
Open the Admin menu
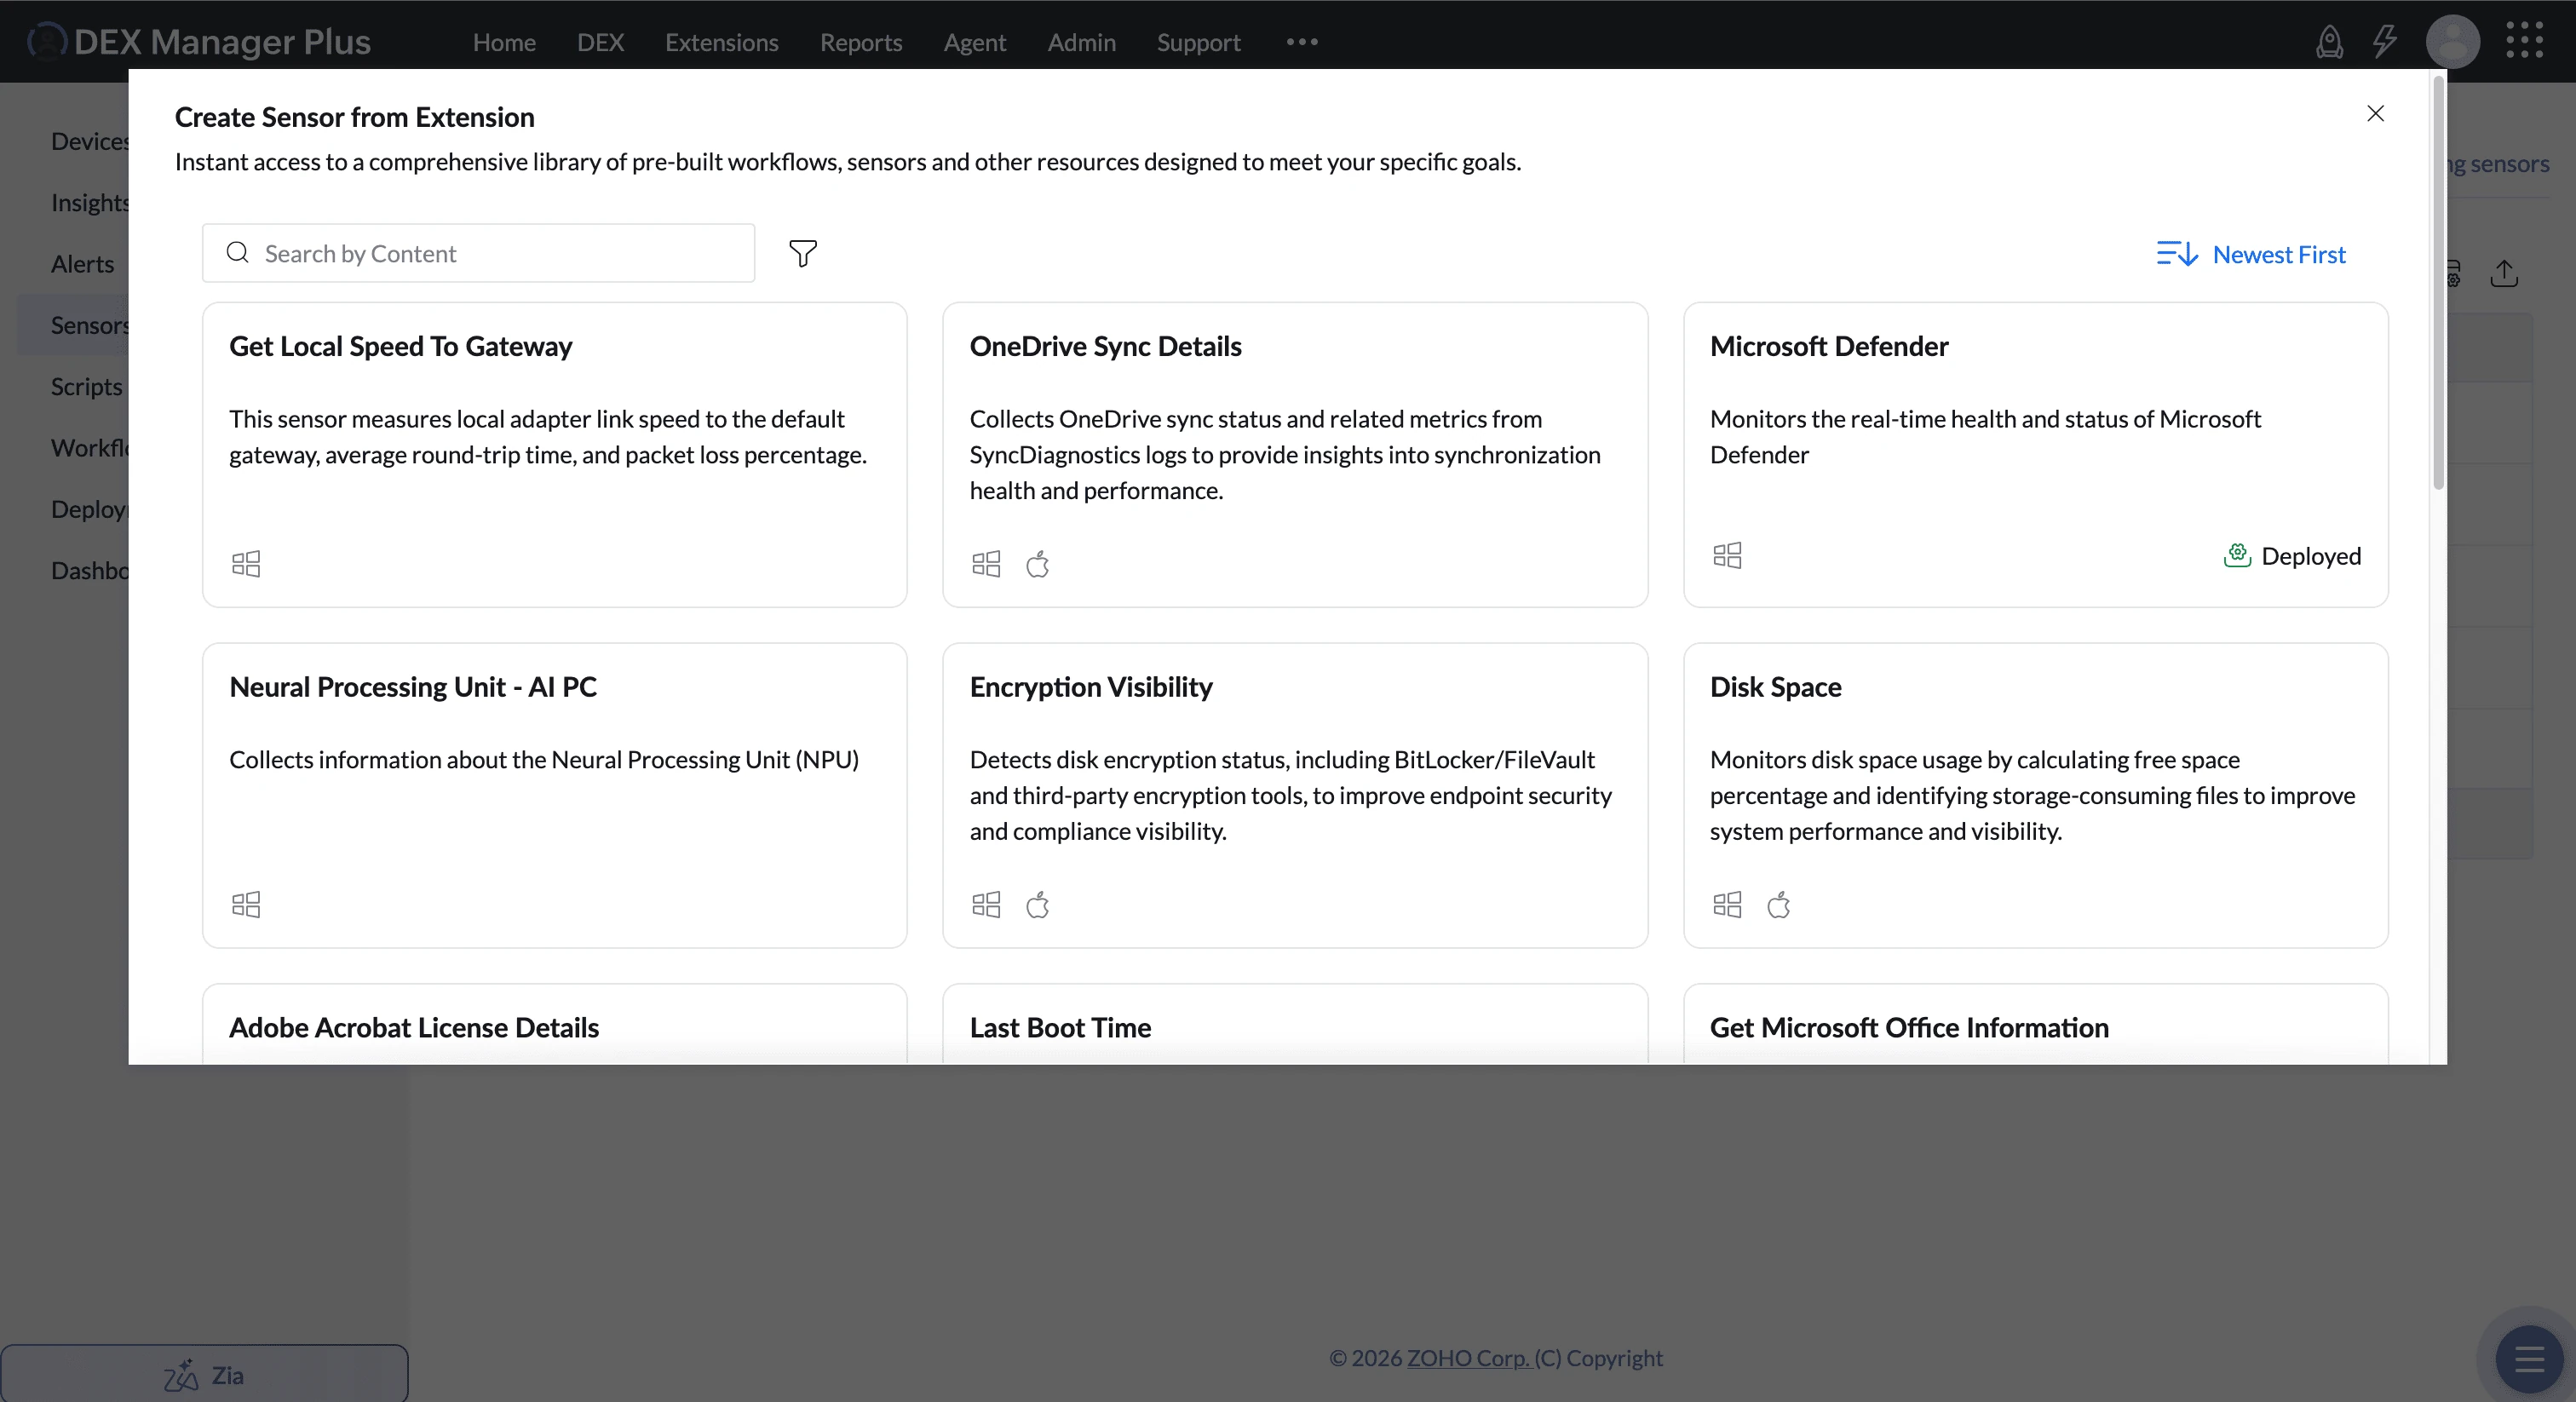pos(1081,42)
